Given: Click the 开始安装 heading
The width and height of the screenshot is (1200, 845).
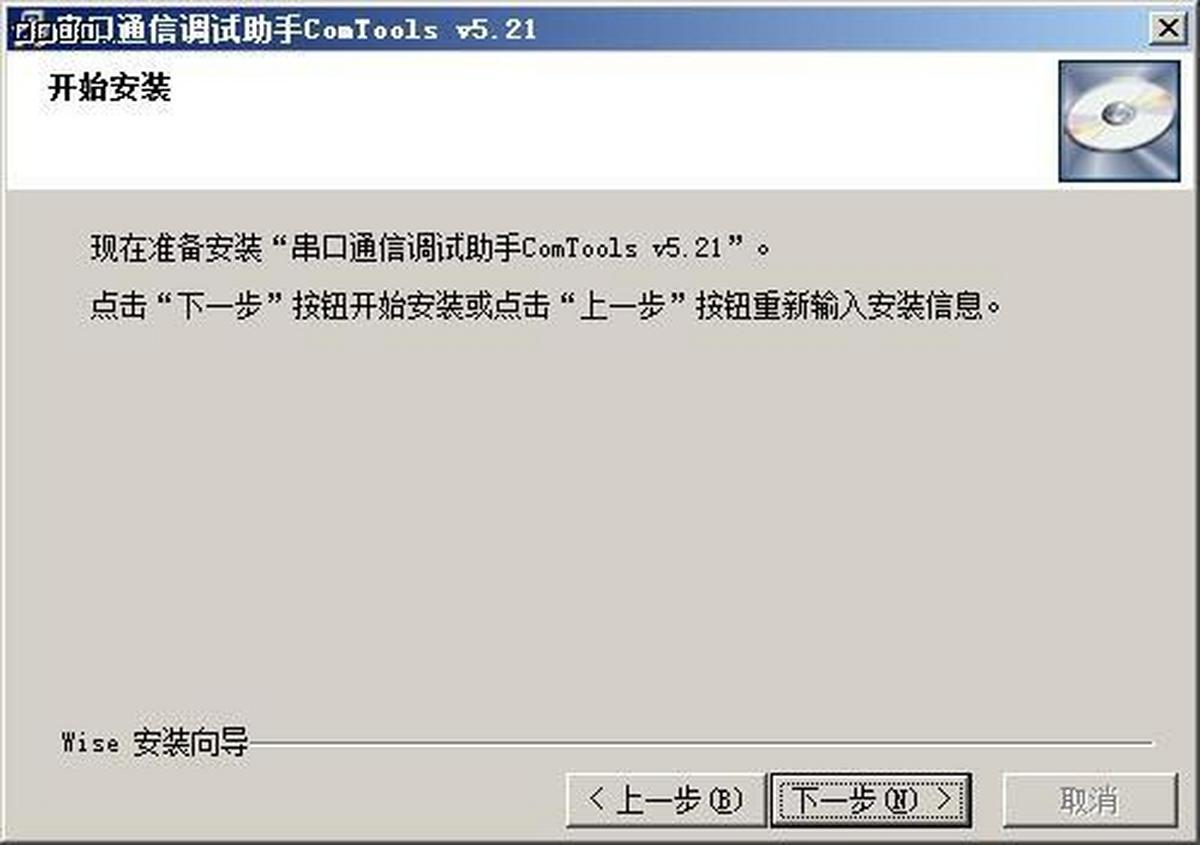Looking at the screenshot, I should (x=110, y=88).
